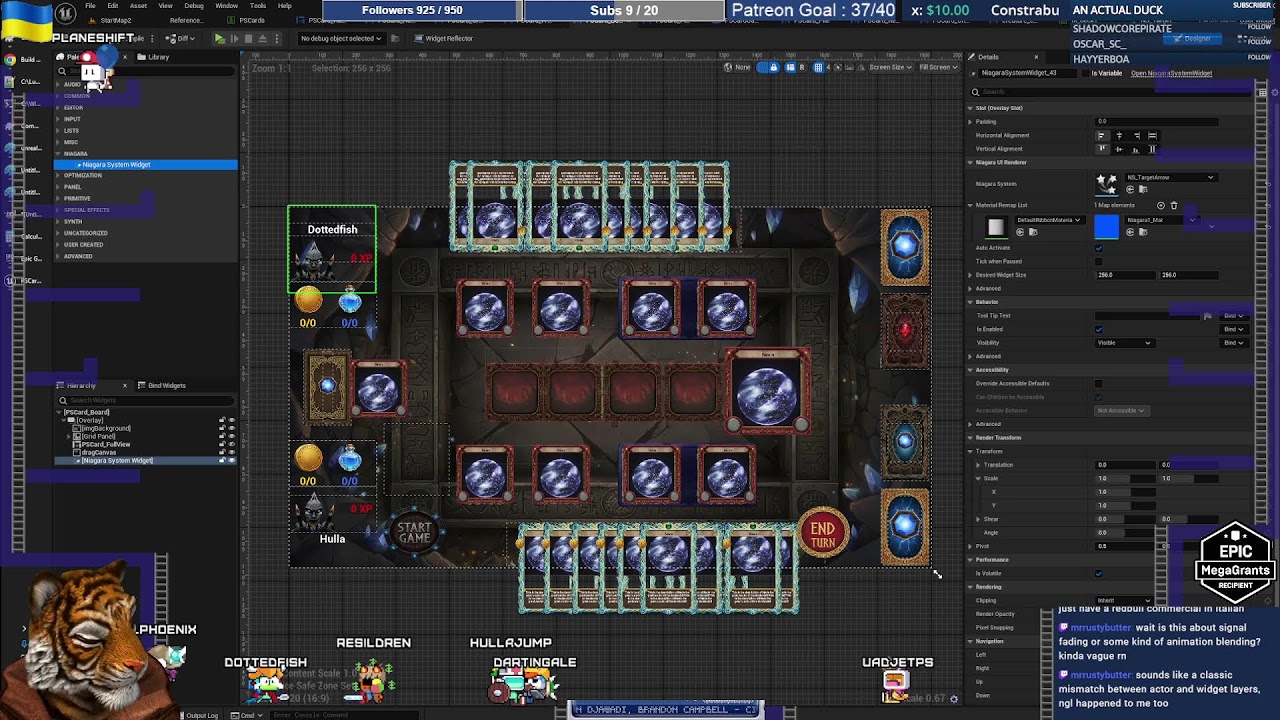Open the File menu

pyautogui.click(x=90, y=6)
